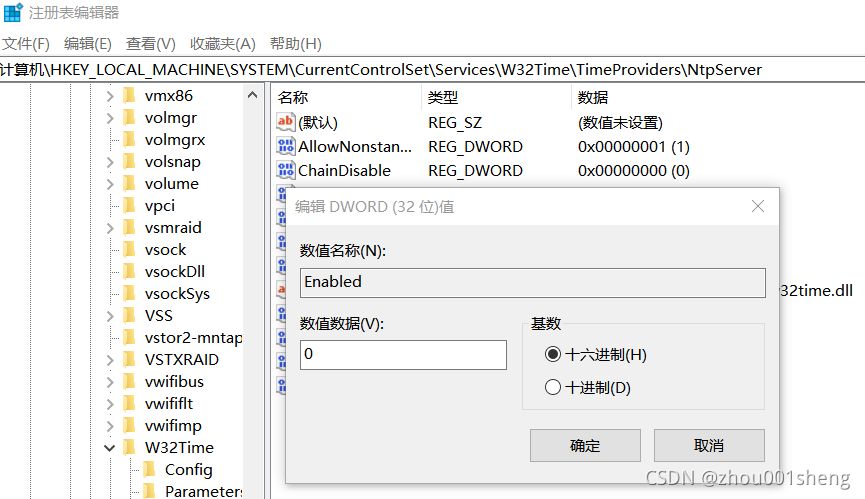Click the volmgr folder icon
Viewport: 865px width, 499px height.
130,117
